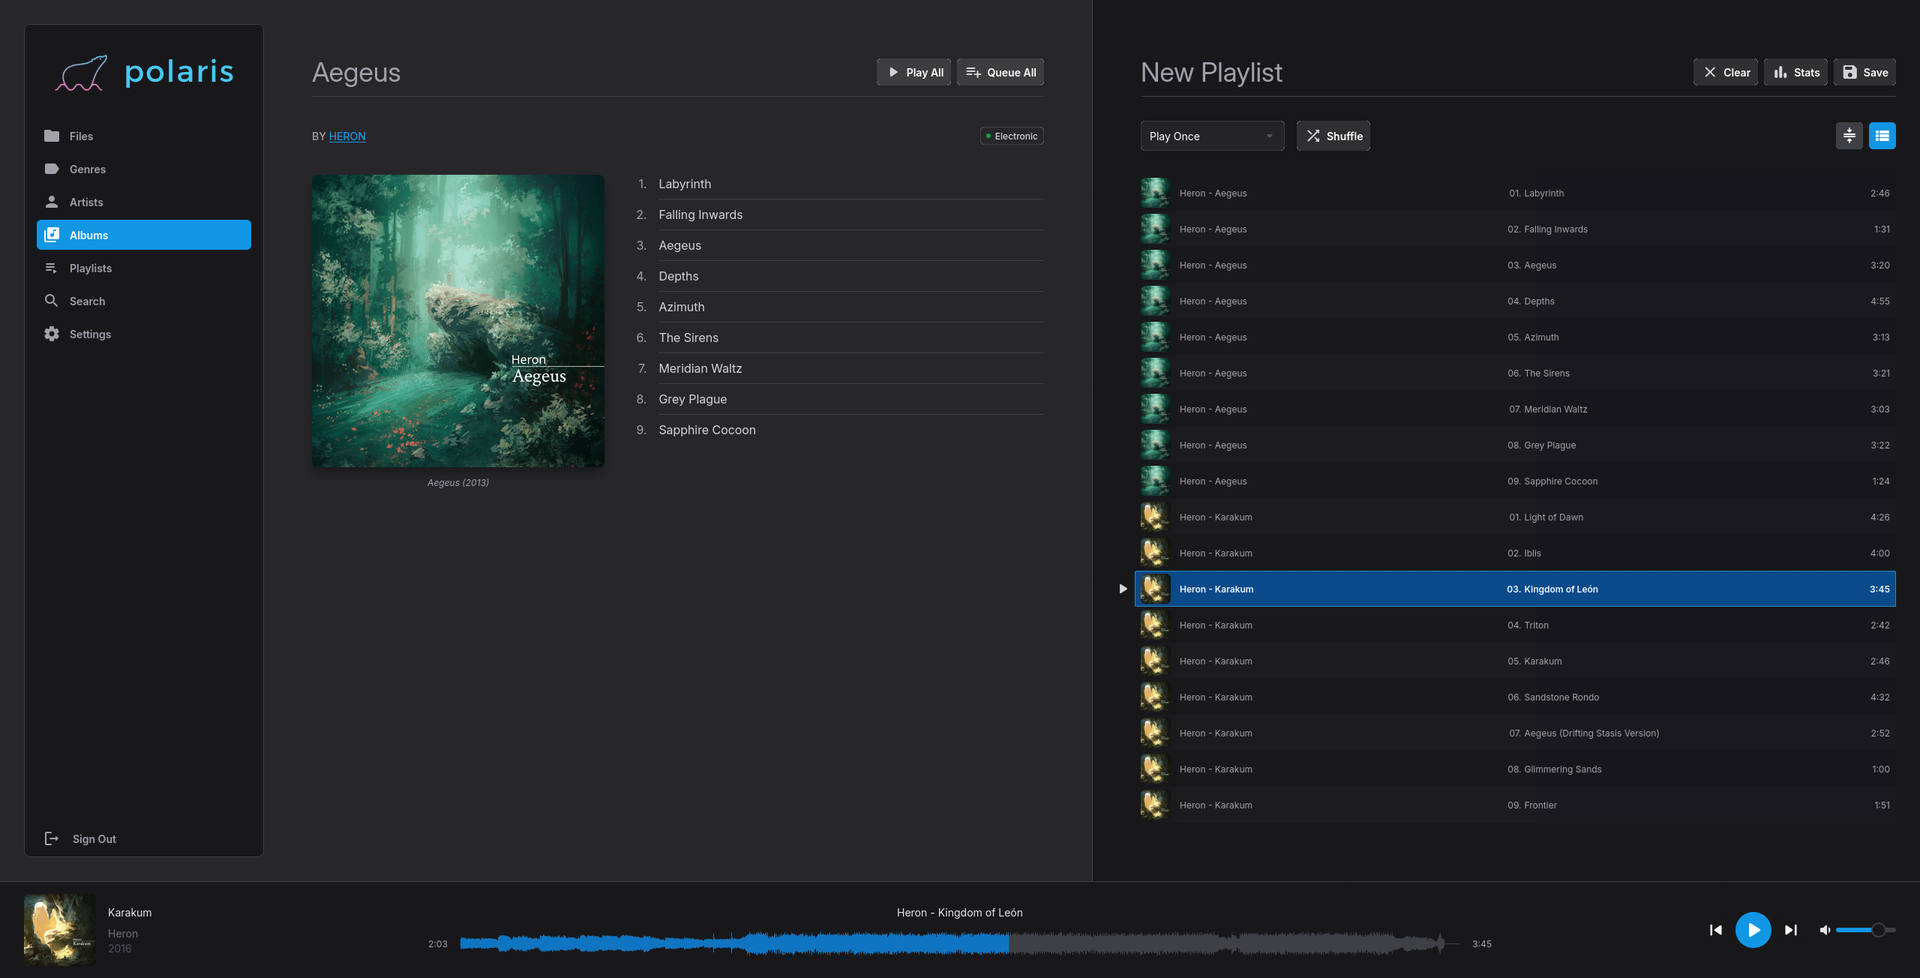Click the Karakum now-playing album thumbnail
Viewport: 1920px width, 978px height.
60,930
